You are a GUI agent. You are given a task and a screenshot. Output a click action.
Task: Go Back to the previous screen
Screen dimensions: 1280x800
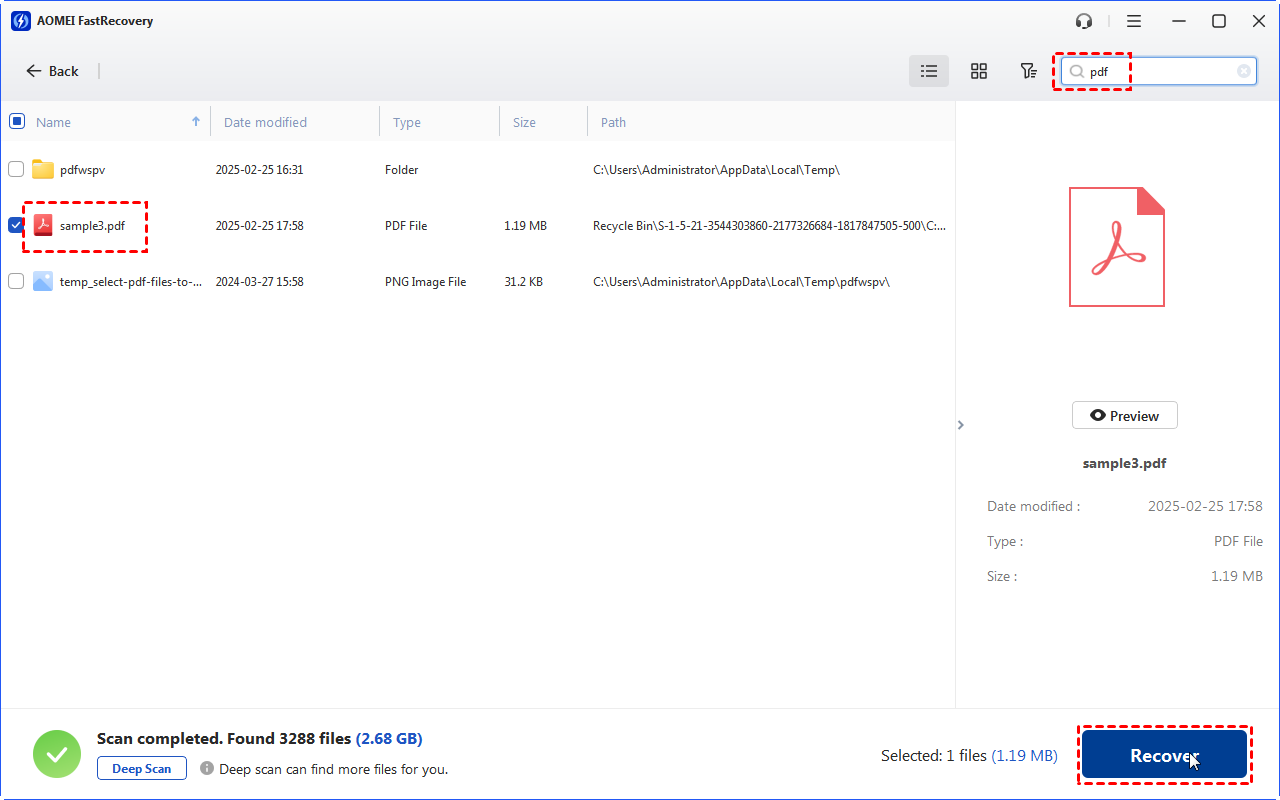pyautogui.click(x=52, y=71)
